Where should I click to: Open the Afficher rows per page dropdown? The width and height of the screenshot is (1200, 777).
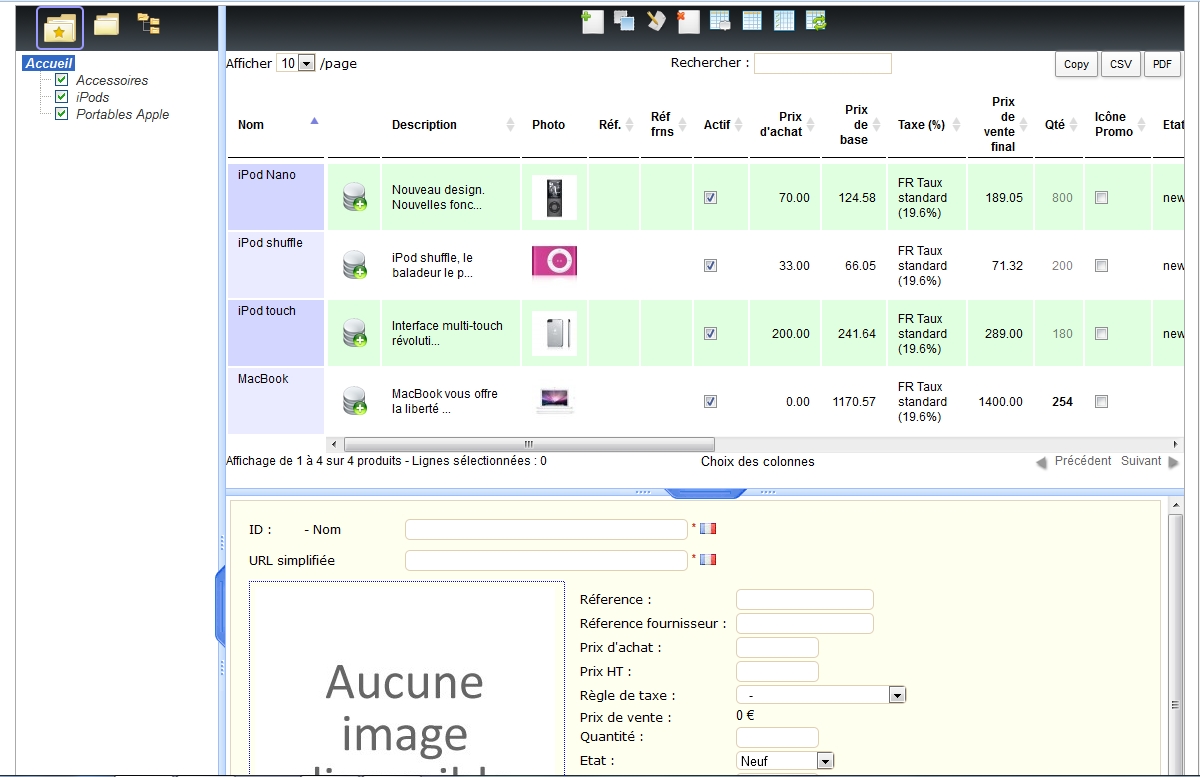pos(296,63)
